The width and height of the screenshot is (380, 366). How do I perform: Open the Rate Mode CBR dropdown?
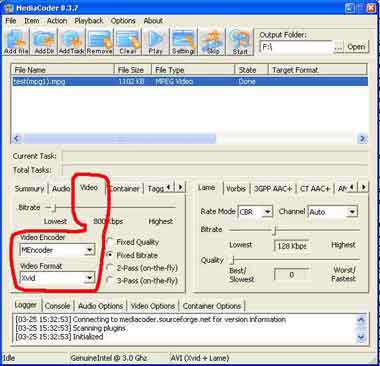click(267, 212)
